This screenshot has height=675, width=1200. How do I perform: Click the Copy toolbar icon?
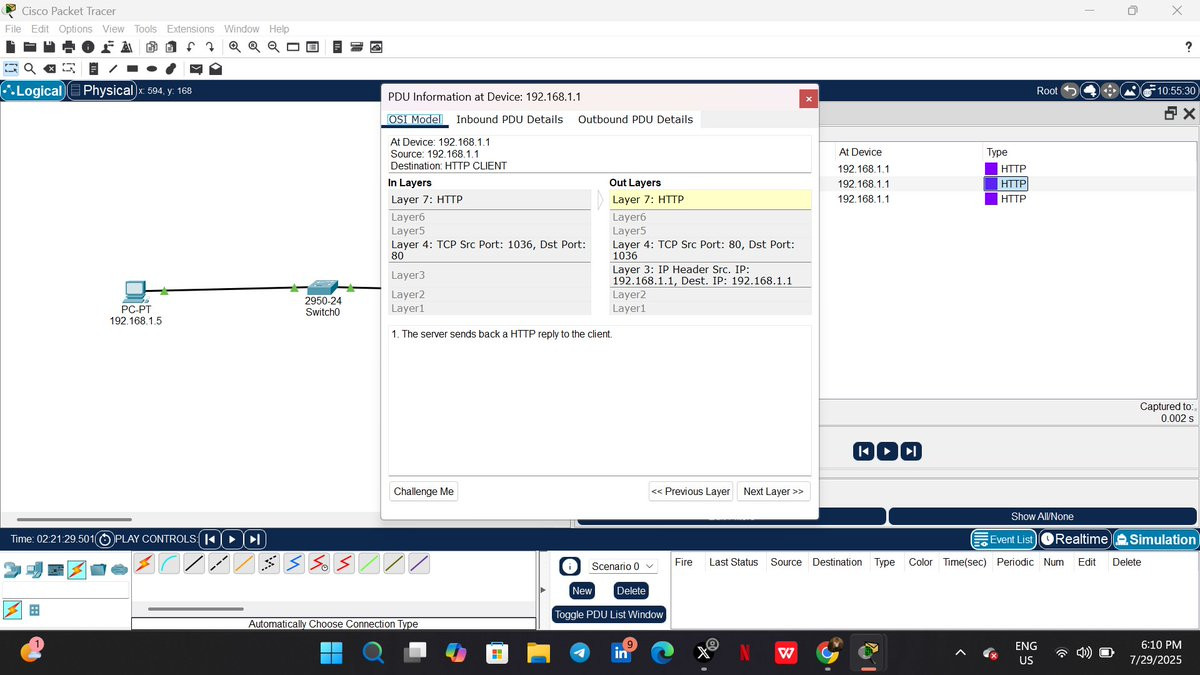[152, 47]
